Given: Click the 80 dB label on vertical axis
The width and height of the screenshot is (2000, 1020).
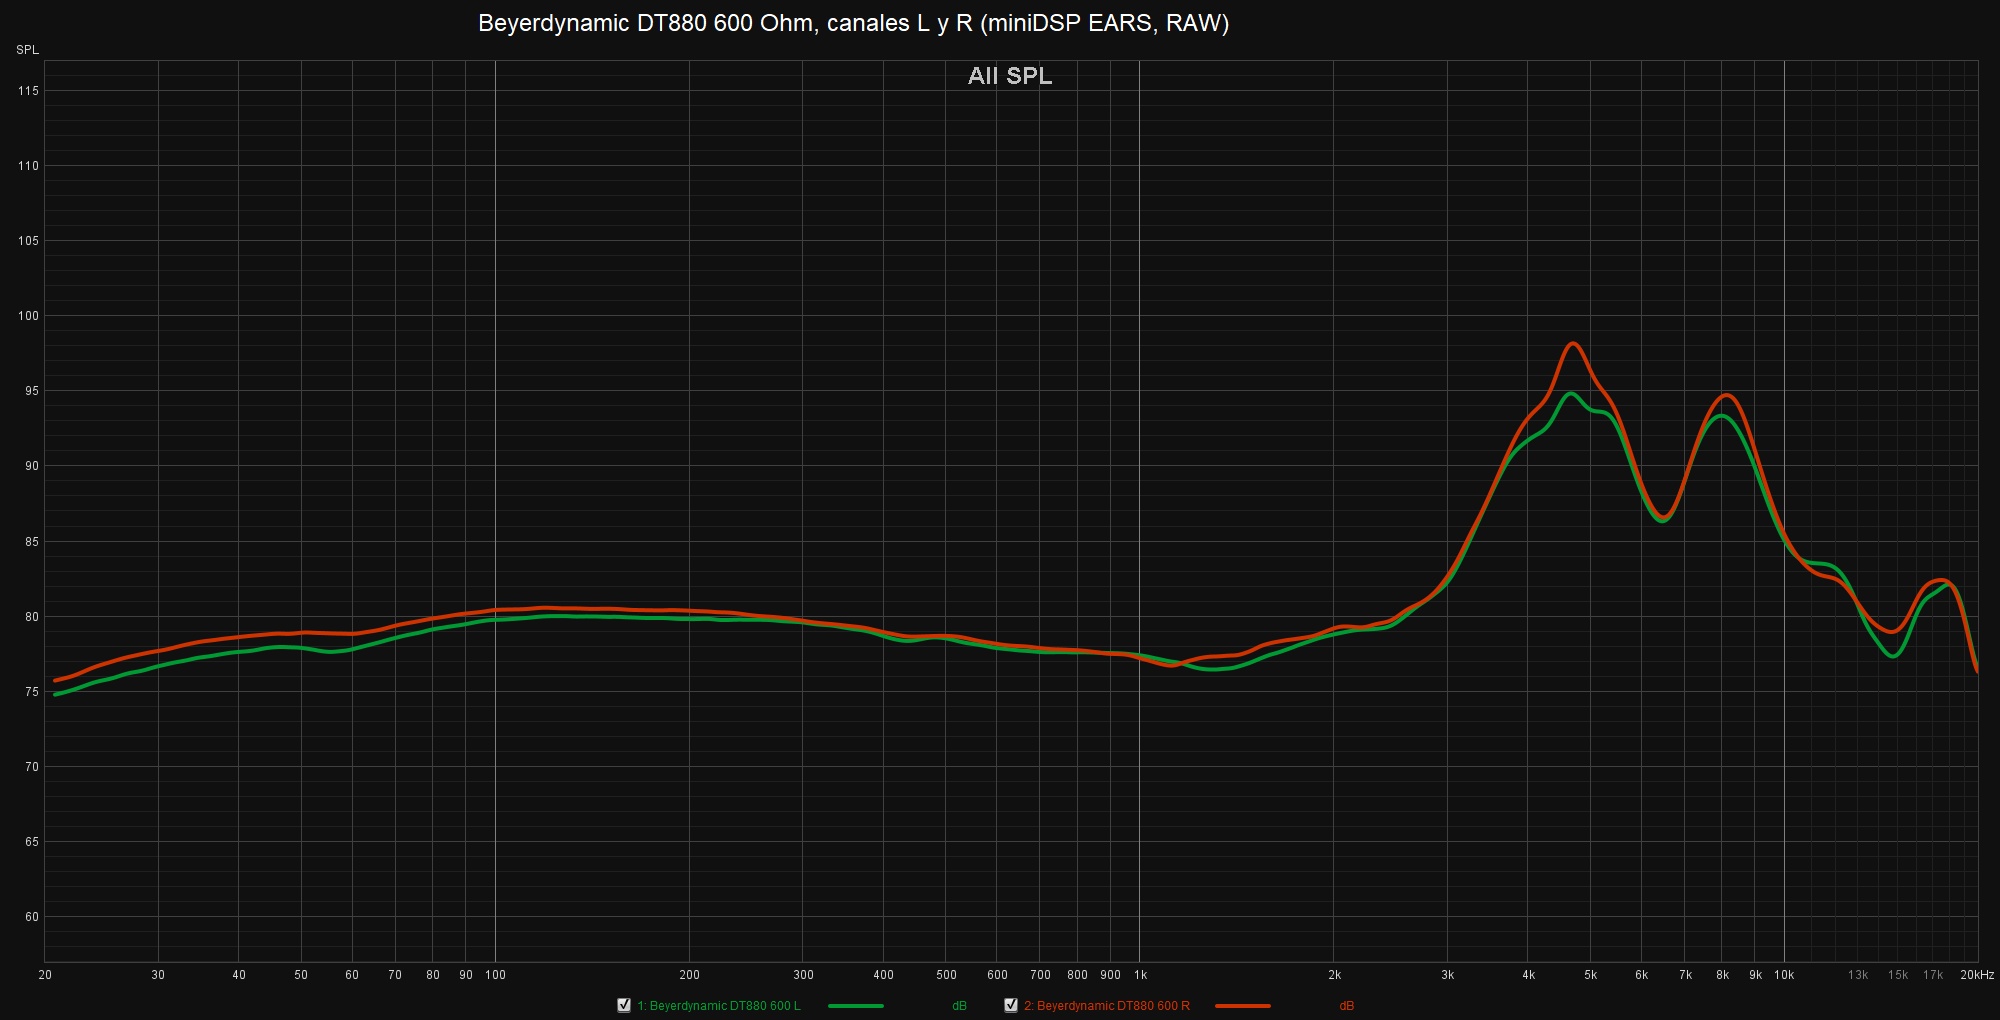Looking at the screenshot, I should point(31,617).
